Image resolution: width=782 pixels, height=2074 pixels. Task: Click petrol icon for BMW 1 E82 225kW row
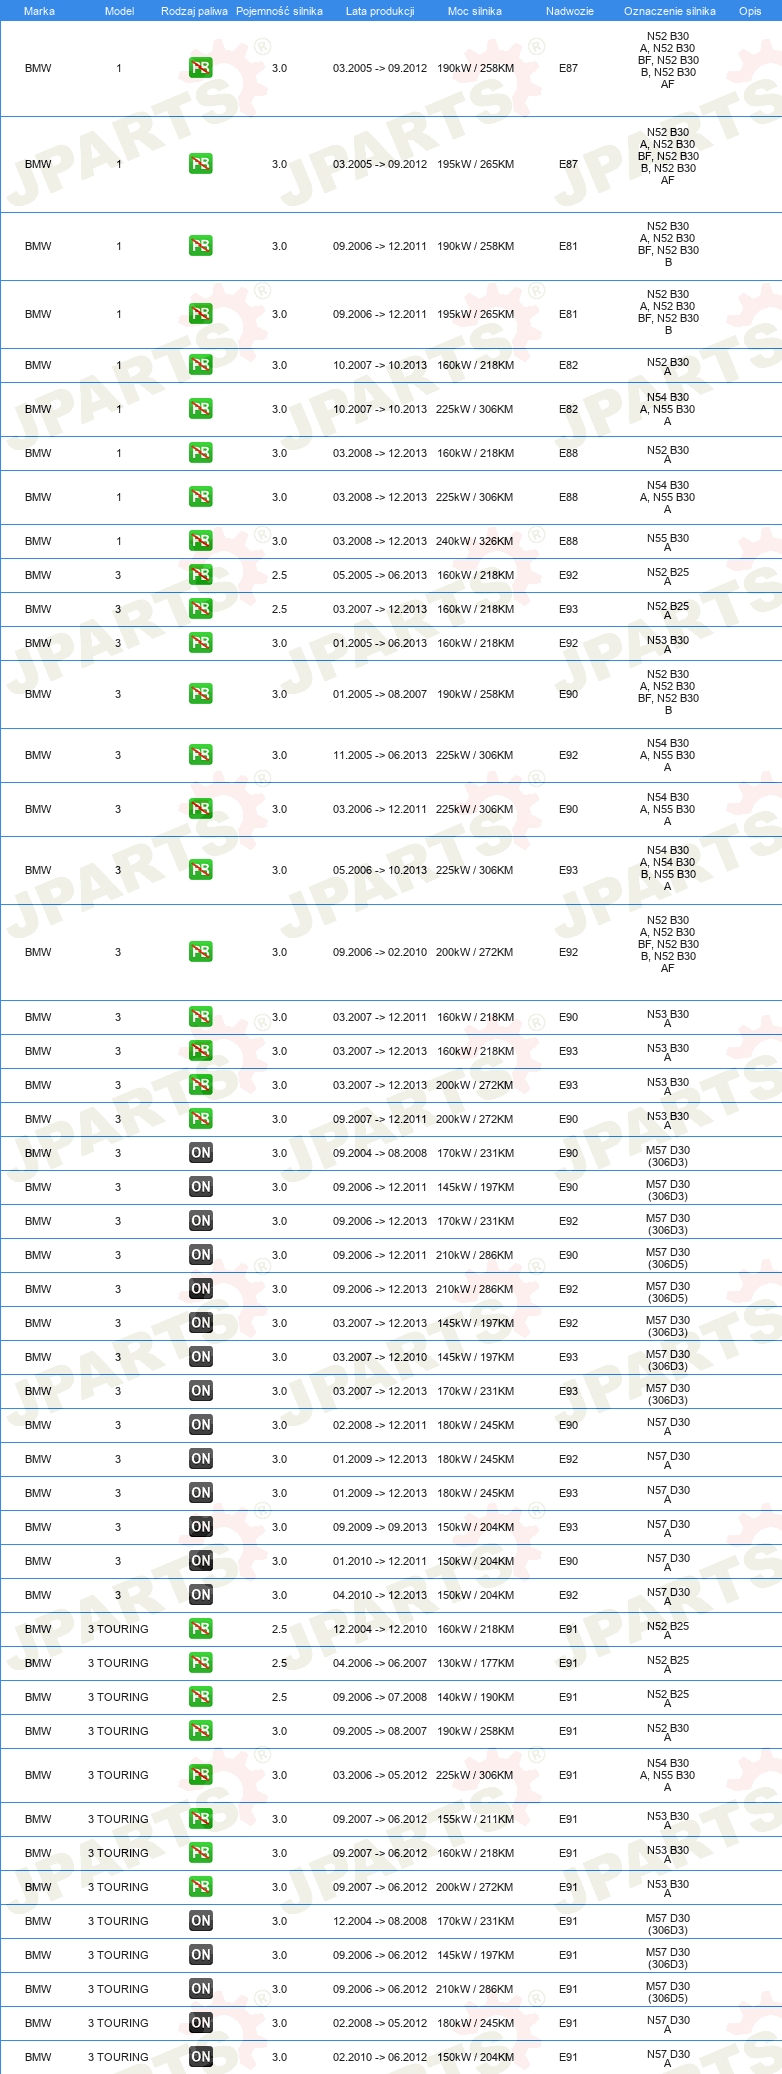coord(200,409)
